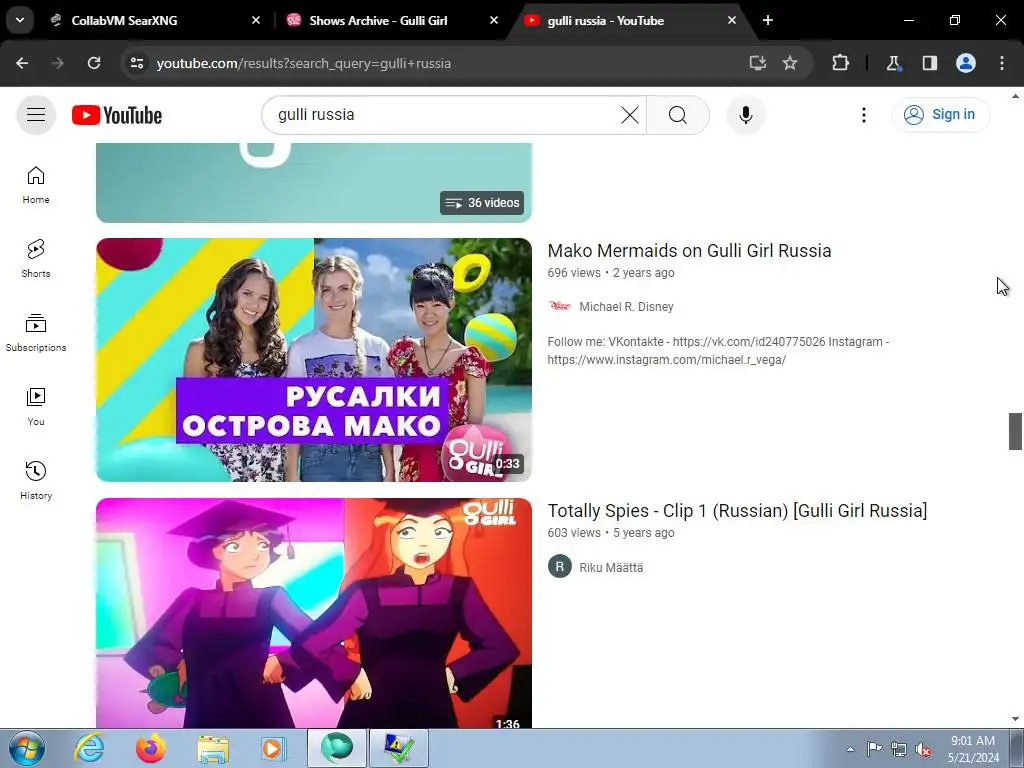Show hidden tray icons arrow
This screenshot has height=768, width=1024.
850,749
